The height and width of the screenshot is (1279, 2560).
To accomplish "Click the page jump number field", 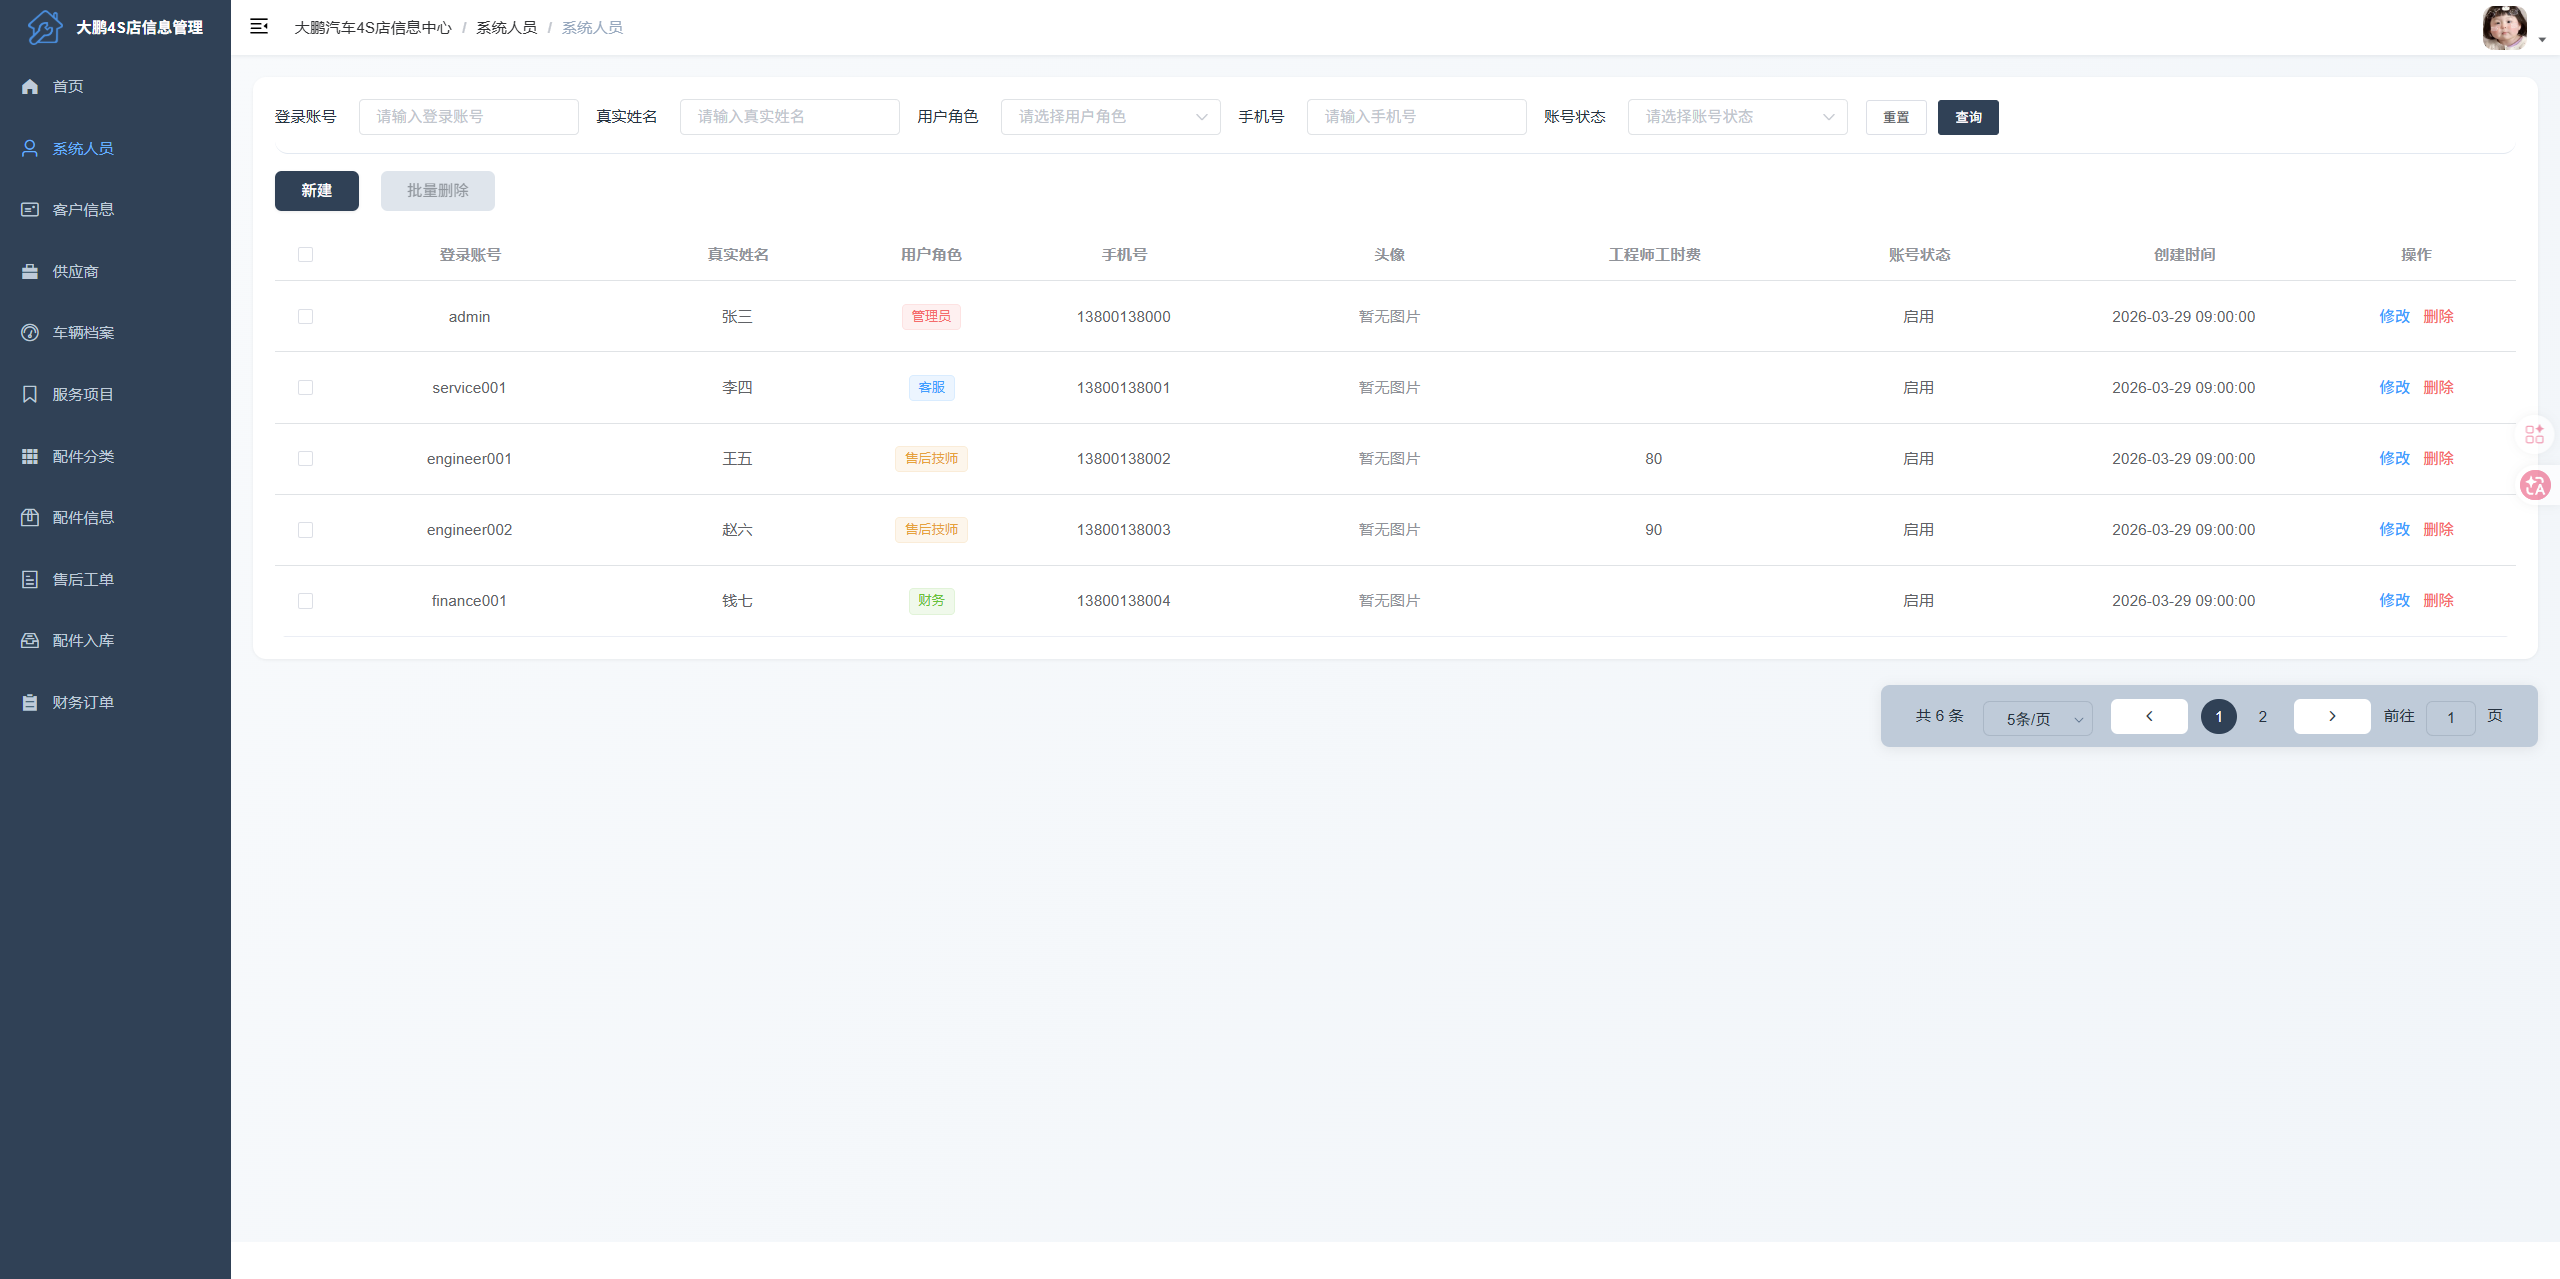I will click(2450, 718).
